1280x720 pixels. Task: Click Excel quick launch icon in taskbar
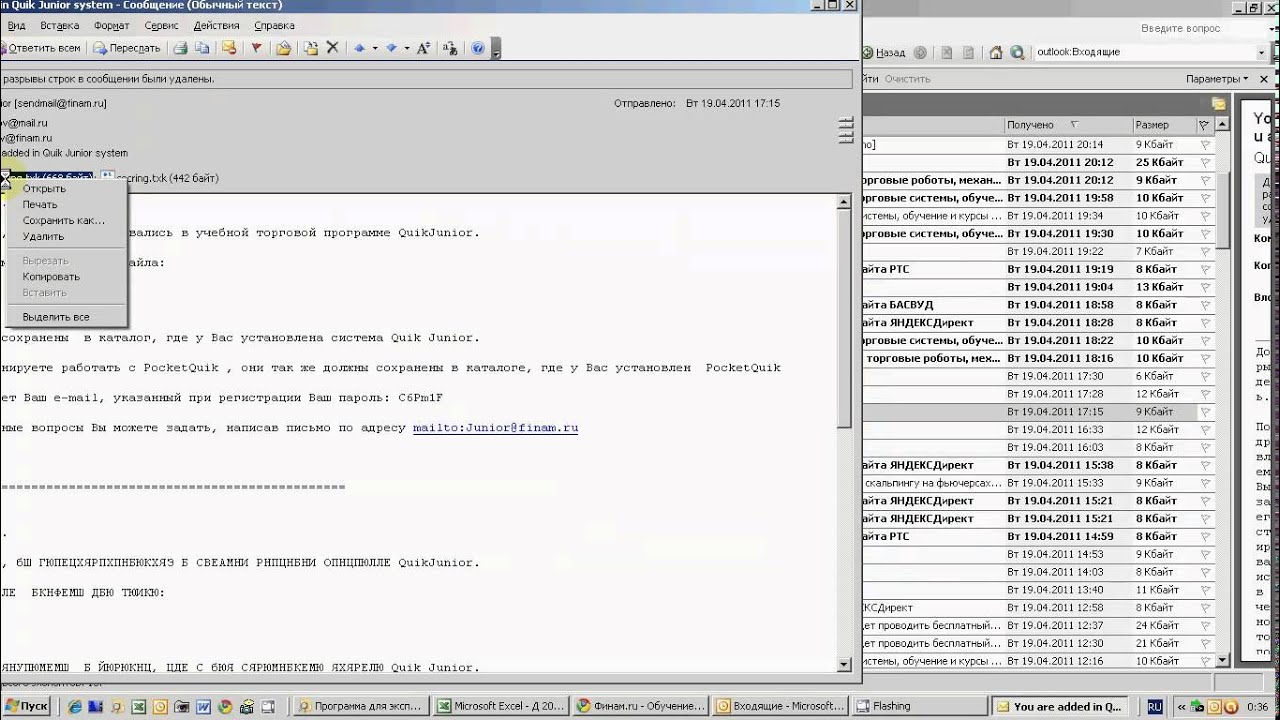pos(139,706)
